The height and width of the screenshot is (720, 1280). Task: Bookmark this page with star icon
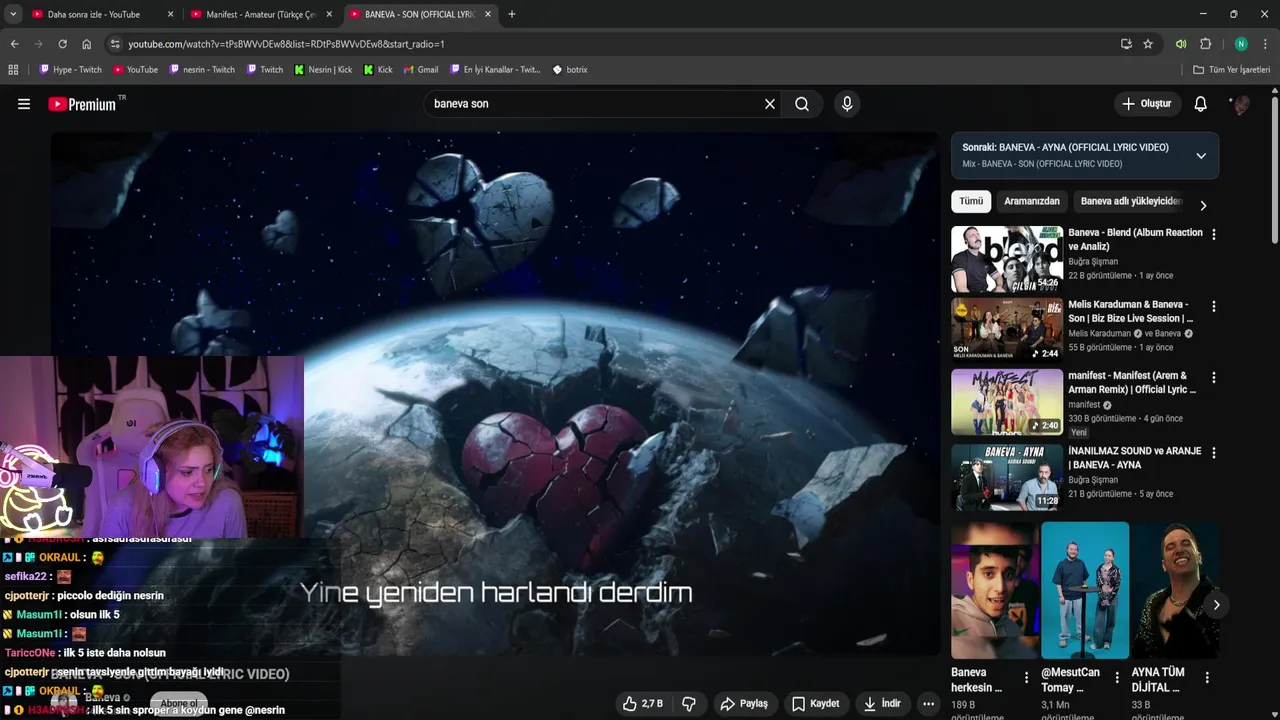coord(1148,44)
